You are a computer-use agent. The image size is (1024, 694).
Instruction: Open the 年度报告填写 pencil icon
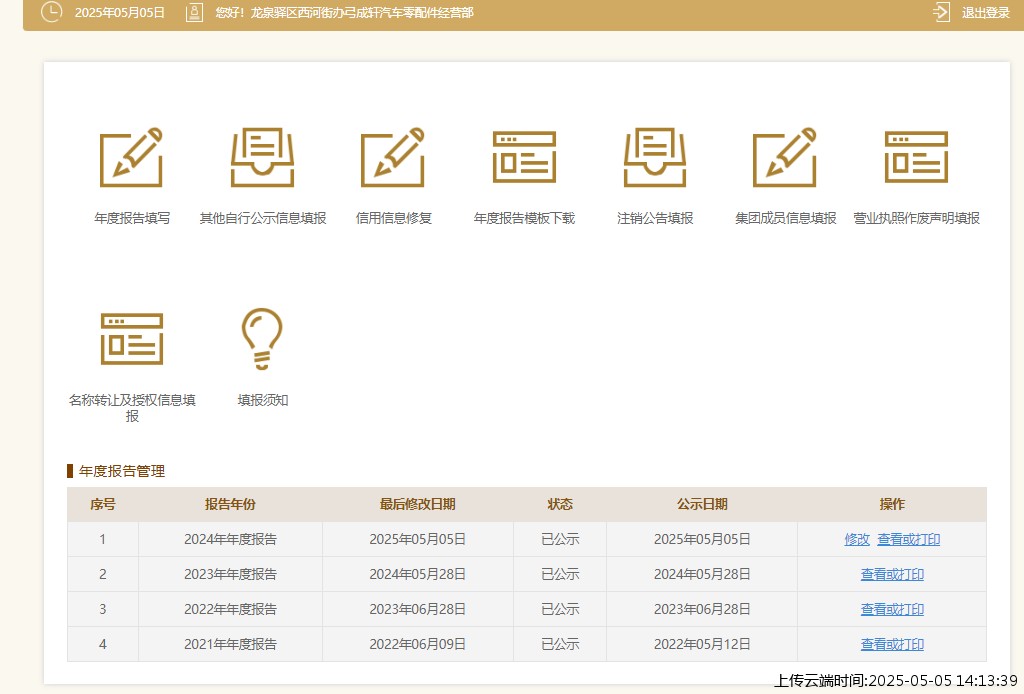(131, 157)
